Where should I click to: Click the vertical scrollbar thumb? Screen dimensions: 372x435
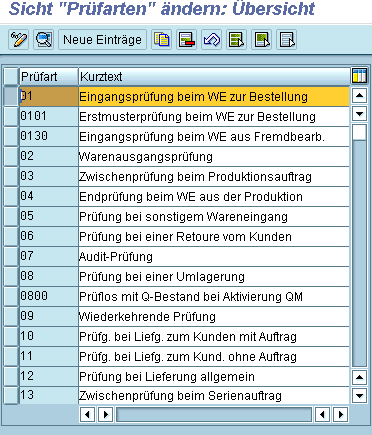(x=359, y=132)
